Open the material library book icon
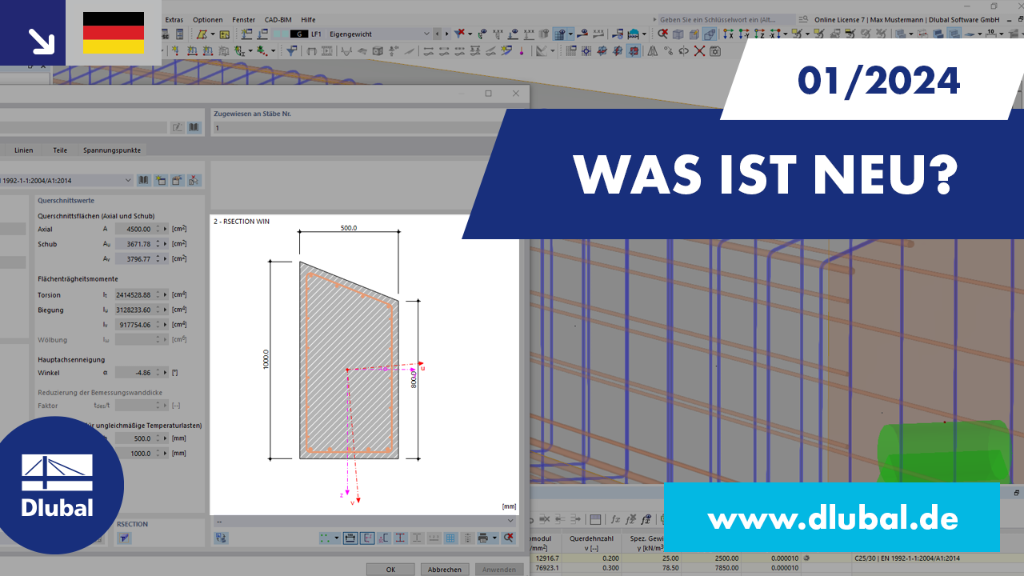The height and width of the screenshot is (576, 1024). click(144, 180)
